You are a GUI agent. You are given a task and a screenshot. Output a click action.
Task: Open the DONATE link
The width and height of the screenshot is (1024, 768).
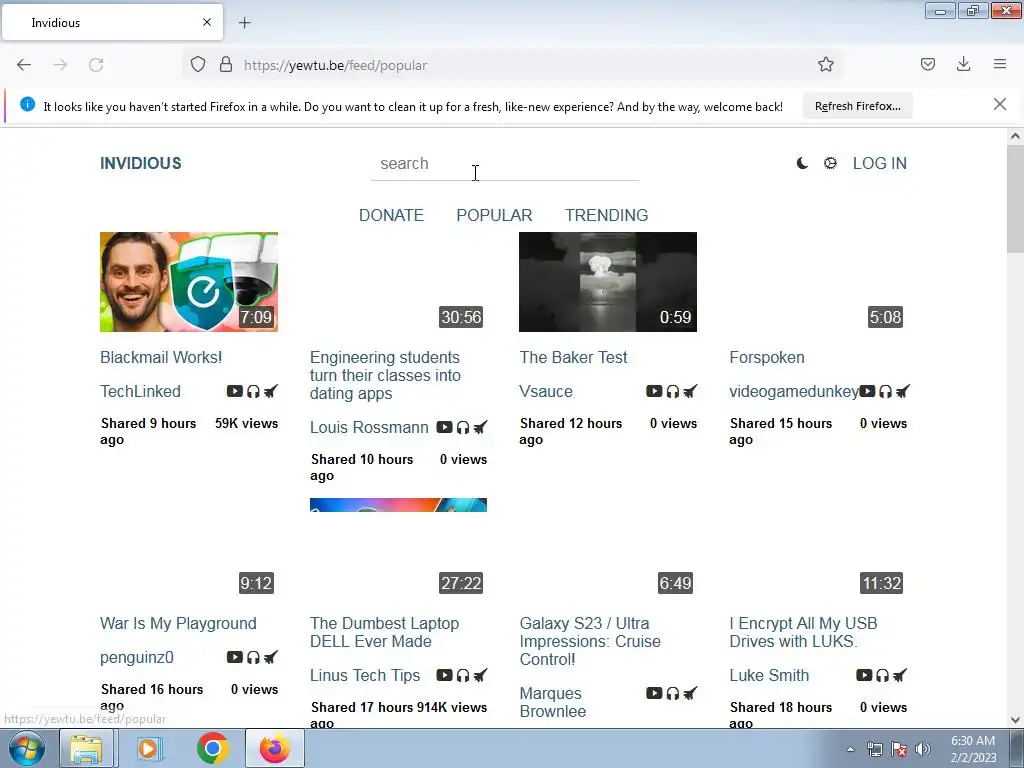[x=391, y=215]
